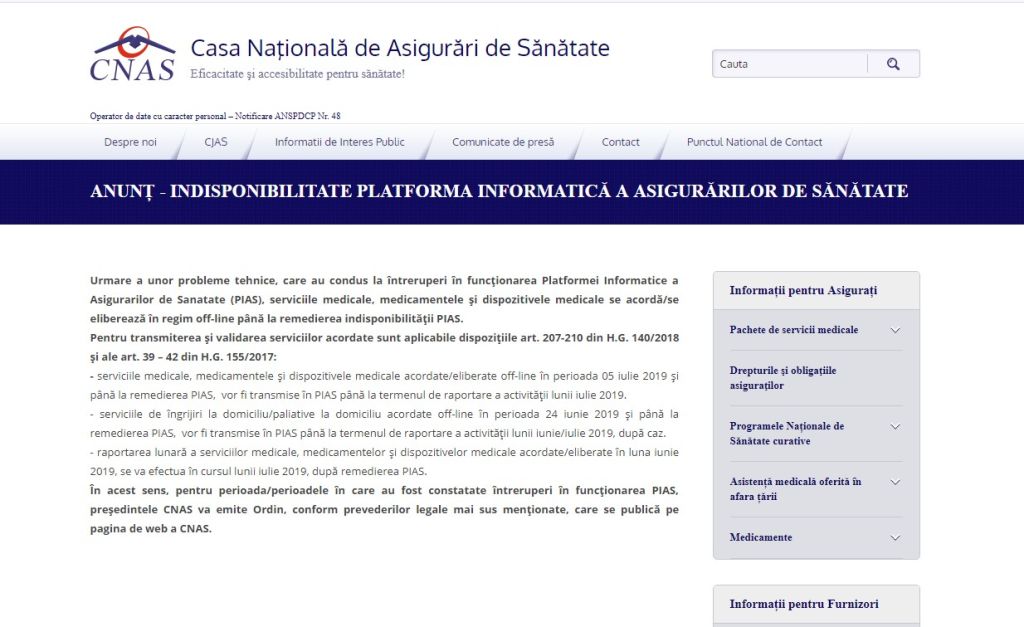Click the line starting 'Pentru transmiterea și validarea'
This screenshot has width=1024, height=627.
(384, 338)
